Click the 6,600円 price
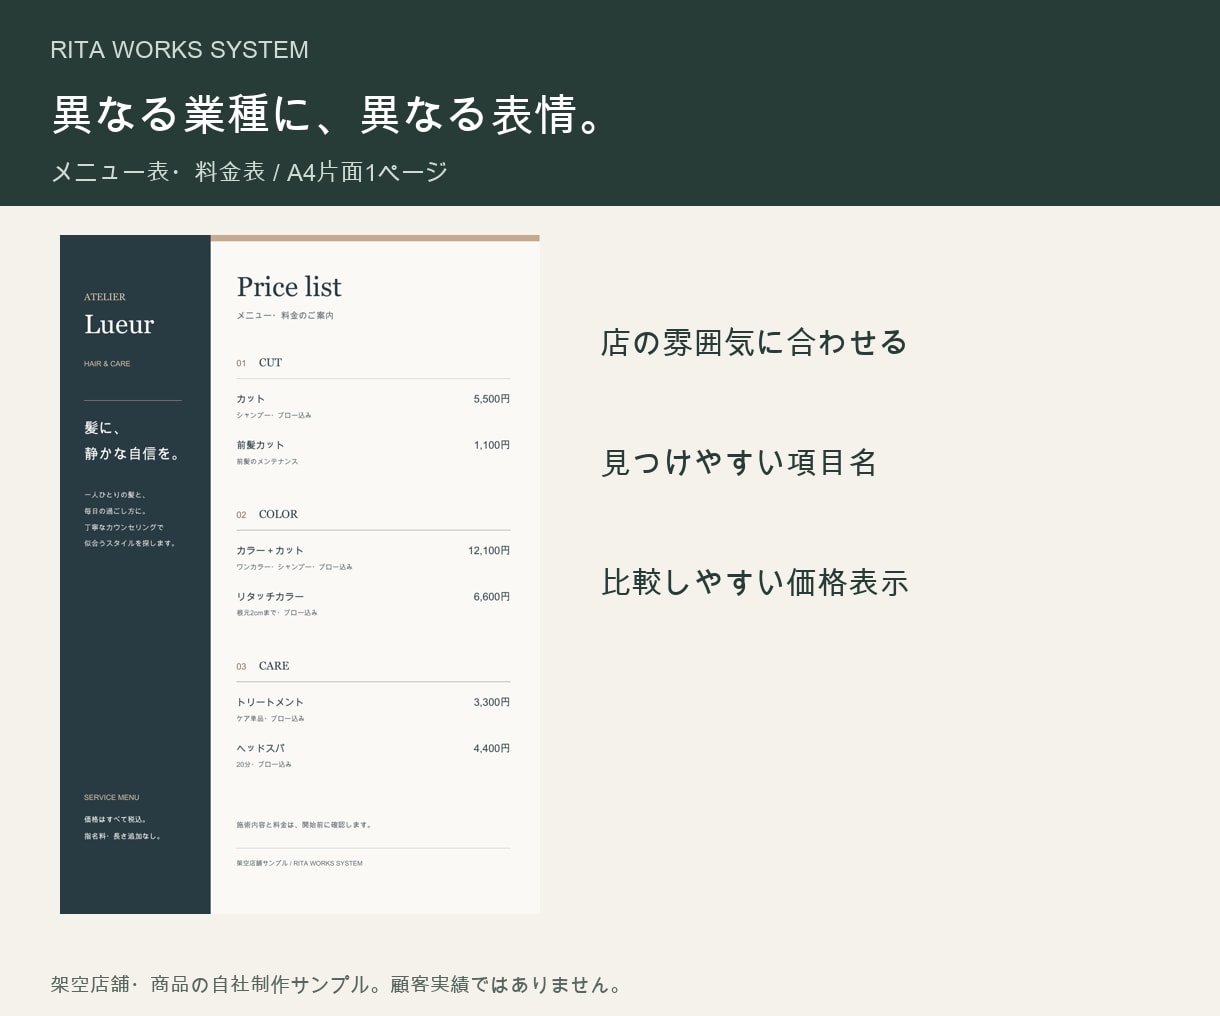1220x1016 pixels. coord(492,596)
